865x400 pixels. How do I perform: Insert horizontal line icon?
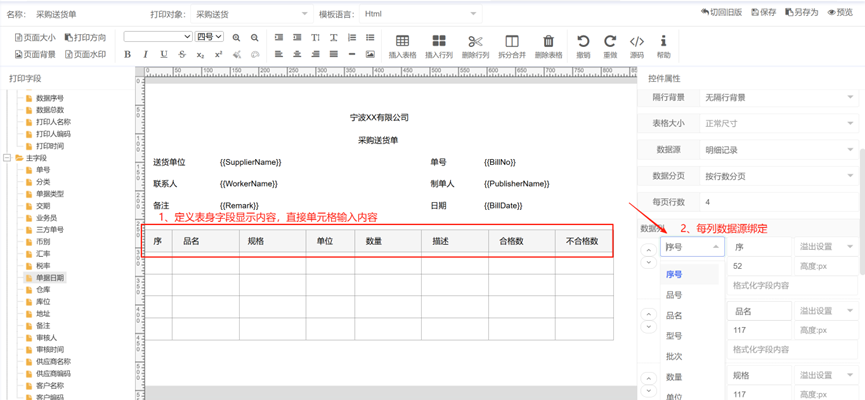(x=351, y=54)
